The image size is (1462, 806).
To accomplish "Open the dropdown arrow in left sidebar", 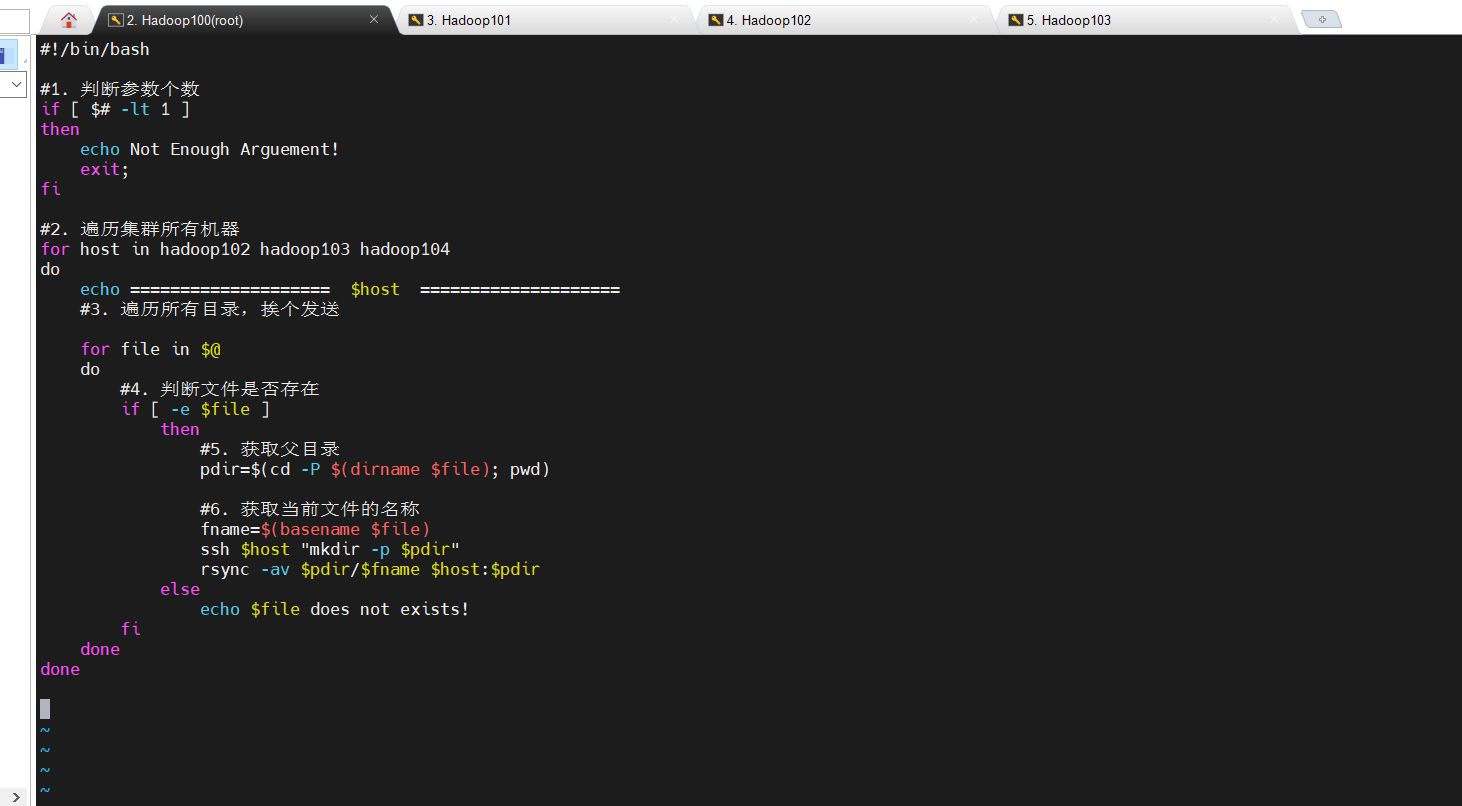I will pyautogui.click(x=15, y=86).
